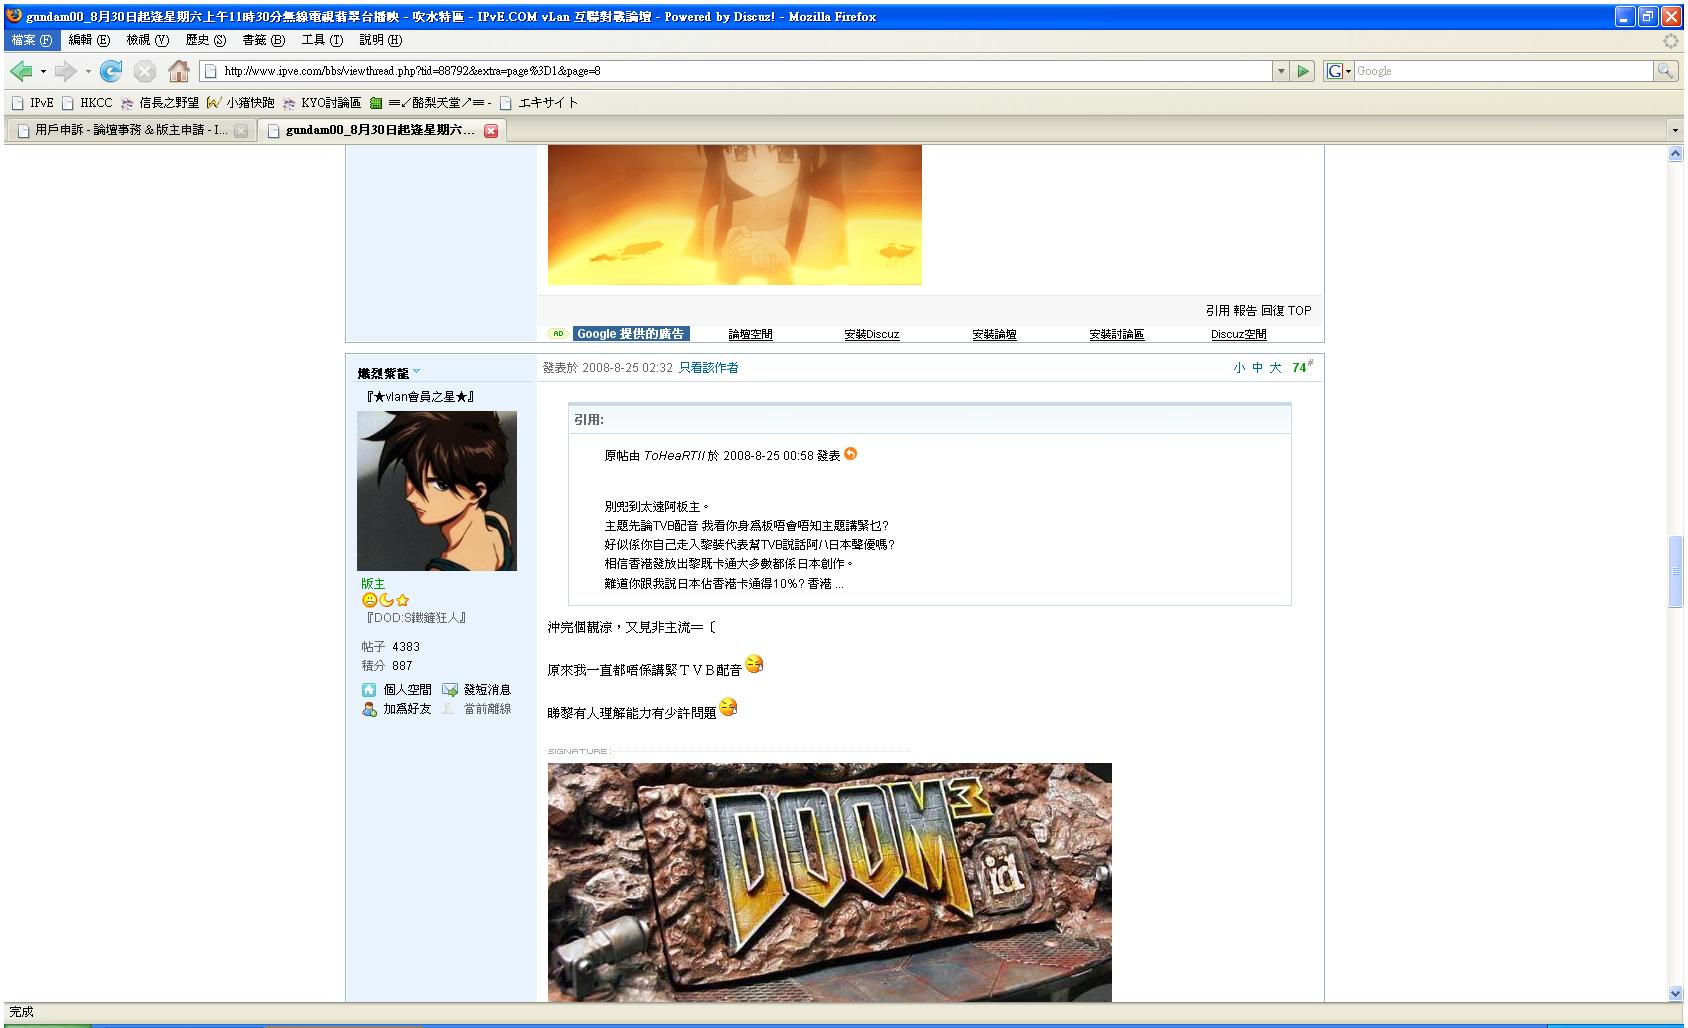Open the 書籤 (B) menu
The image size is (1688, 1028).
(x=264, y=40)
